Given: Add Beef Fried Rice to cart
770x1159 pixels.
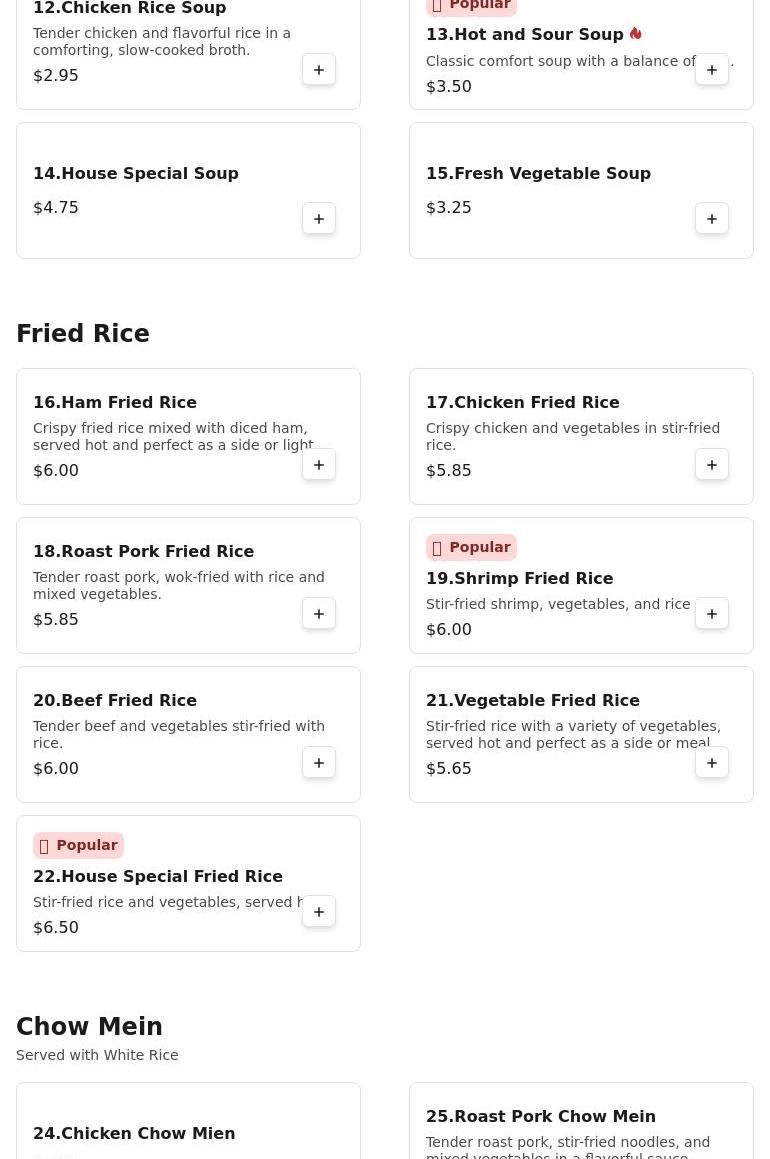Looking at the screenshot, I should point(319,763).
